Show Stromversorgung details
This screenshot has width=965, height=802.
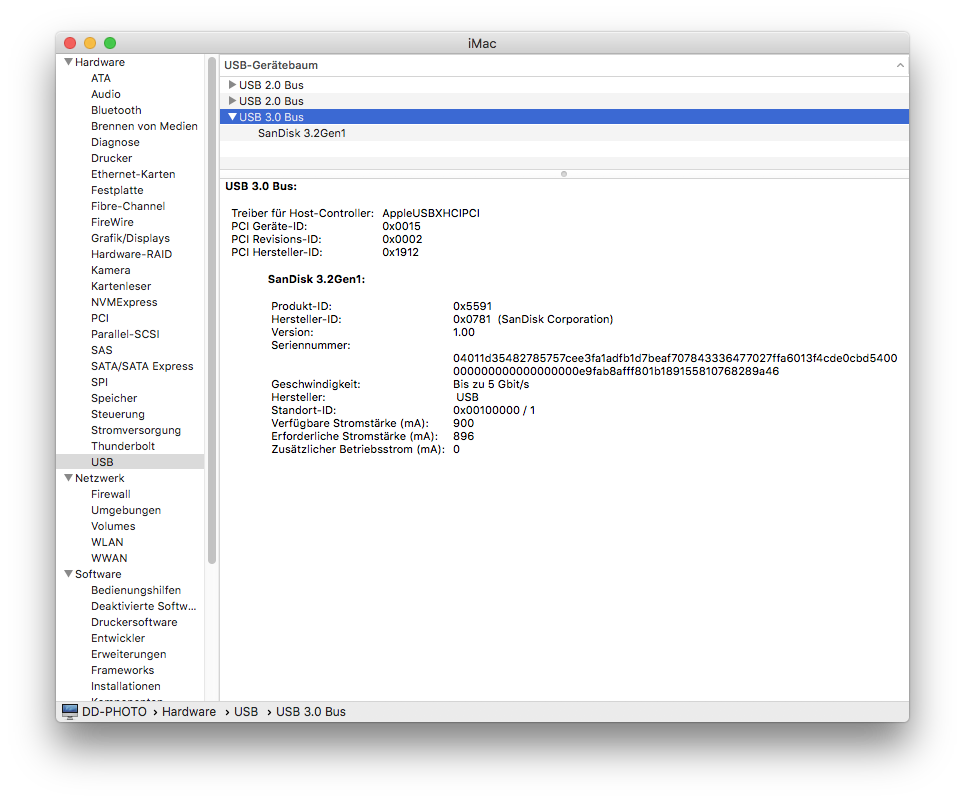(x=136, y=430)
